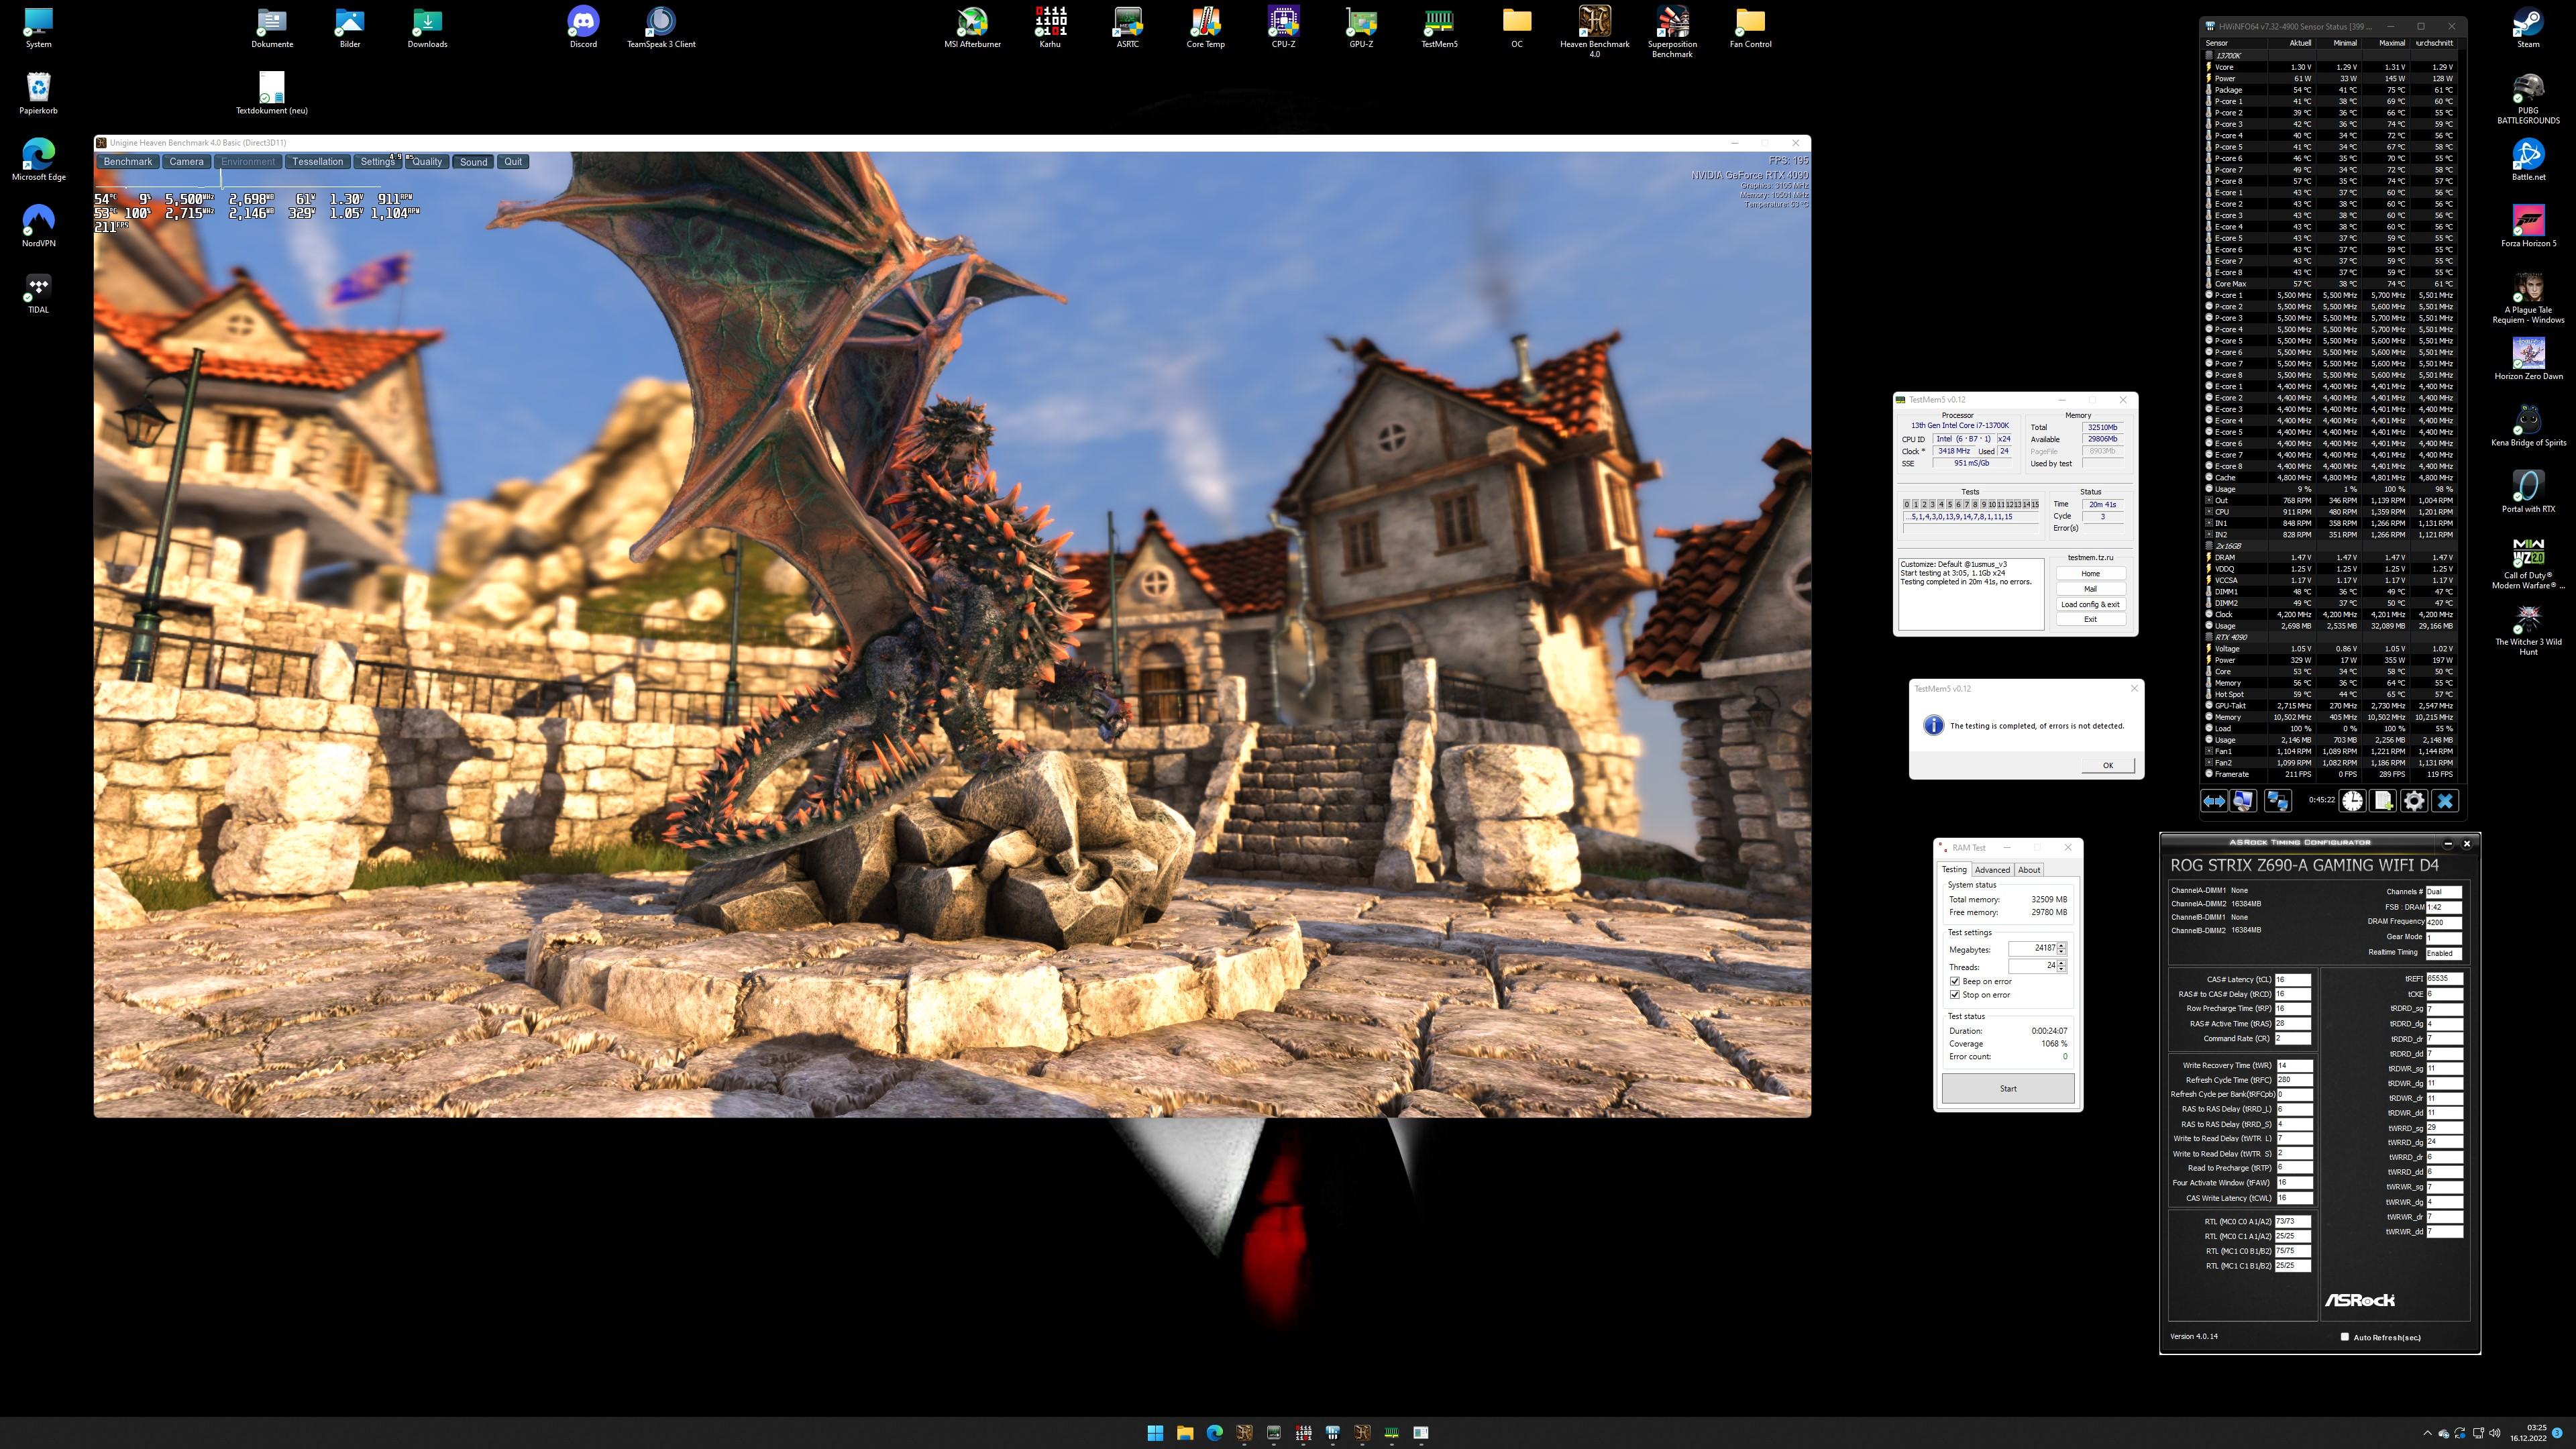2576x1449 pixels.
Task: Open NordVPN desktop icon
Action: (38, 226)
